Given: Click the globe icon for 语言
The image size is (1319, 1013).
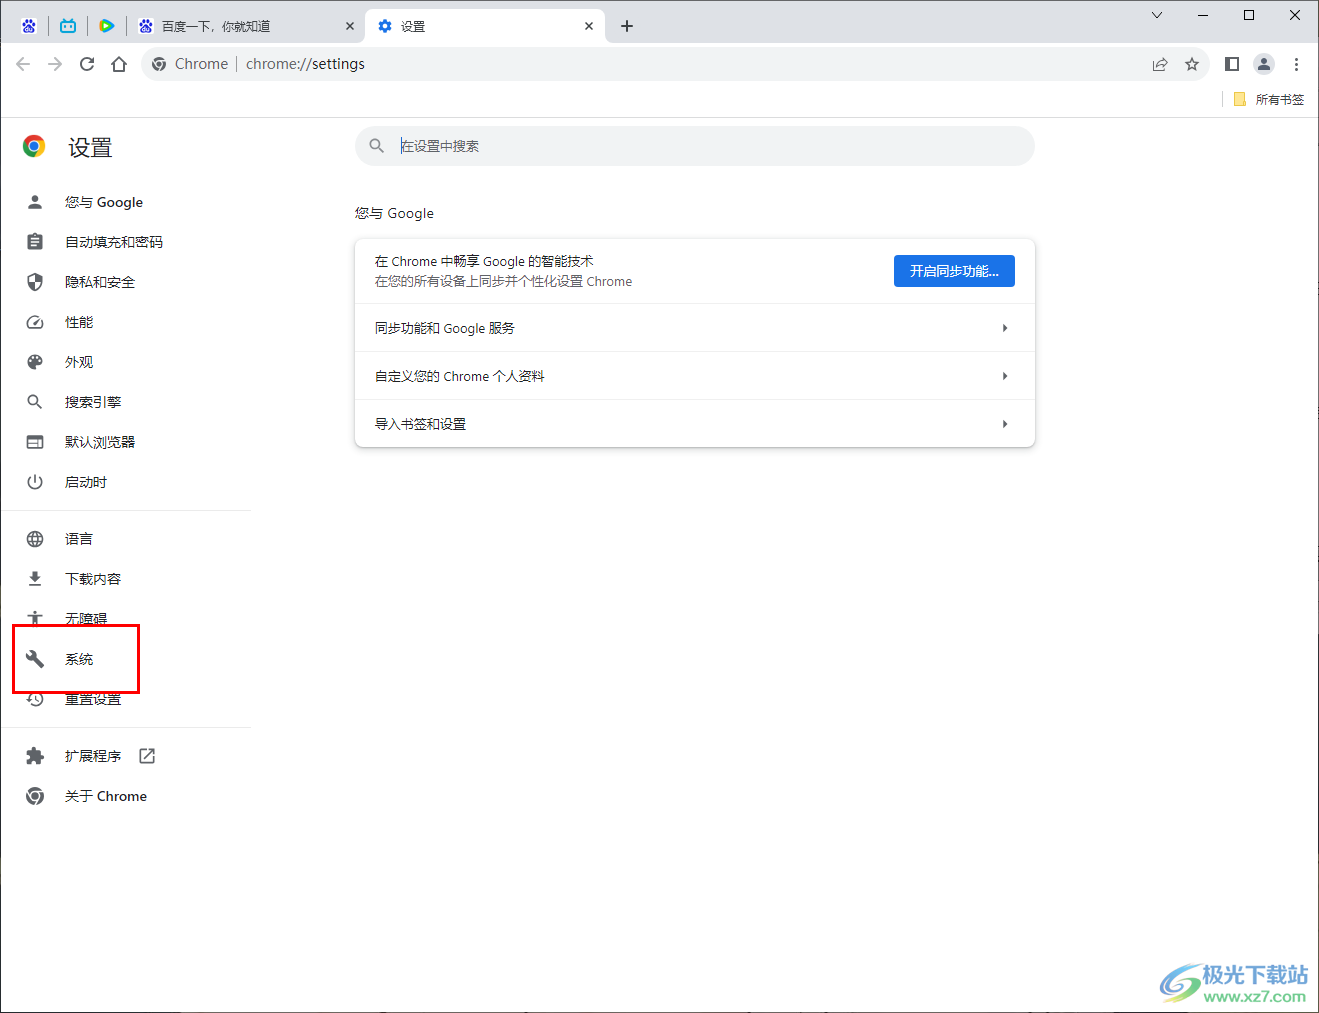Looking at the screenshot, I should click(35, 539).
